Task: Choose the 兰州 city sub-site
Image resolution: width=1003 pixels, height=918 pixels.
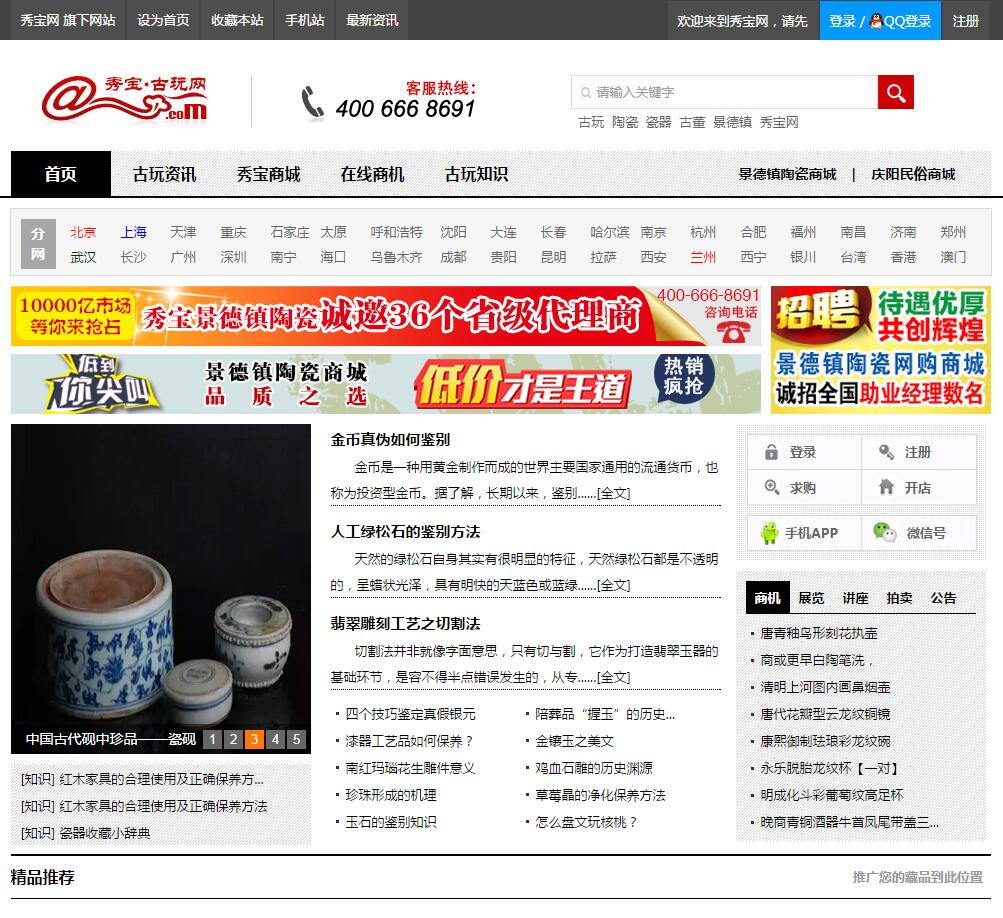Action: click(703, 257)
